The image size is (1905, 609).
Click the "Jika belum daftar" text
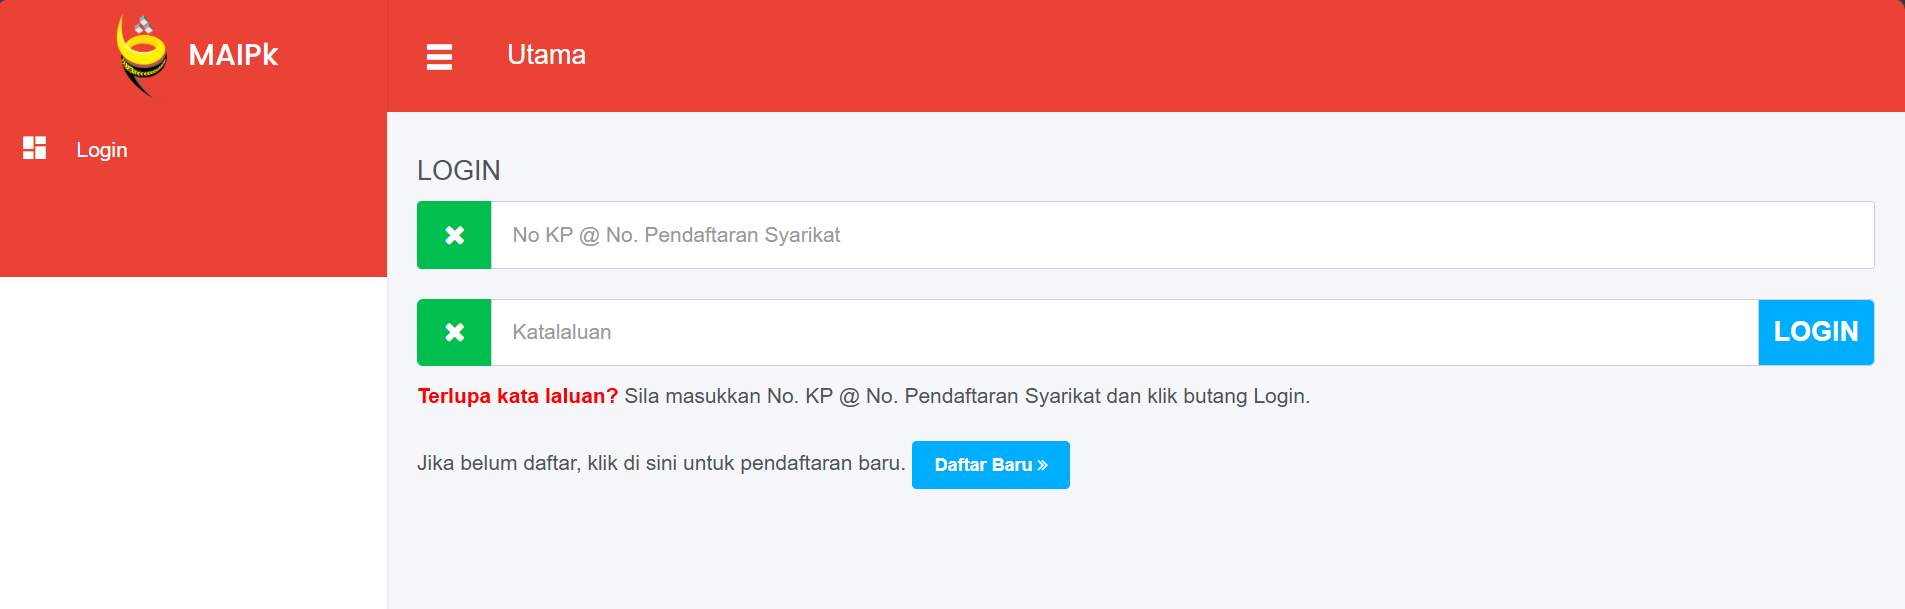(x=660, y=464)
